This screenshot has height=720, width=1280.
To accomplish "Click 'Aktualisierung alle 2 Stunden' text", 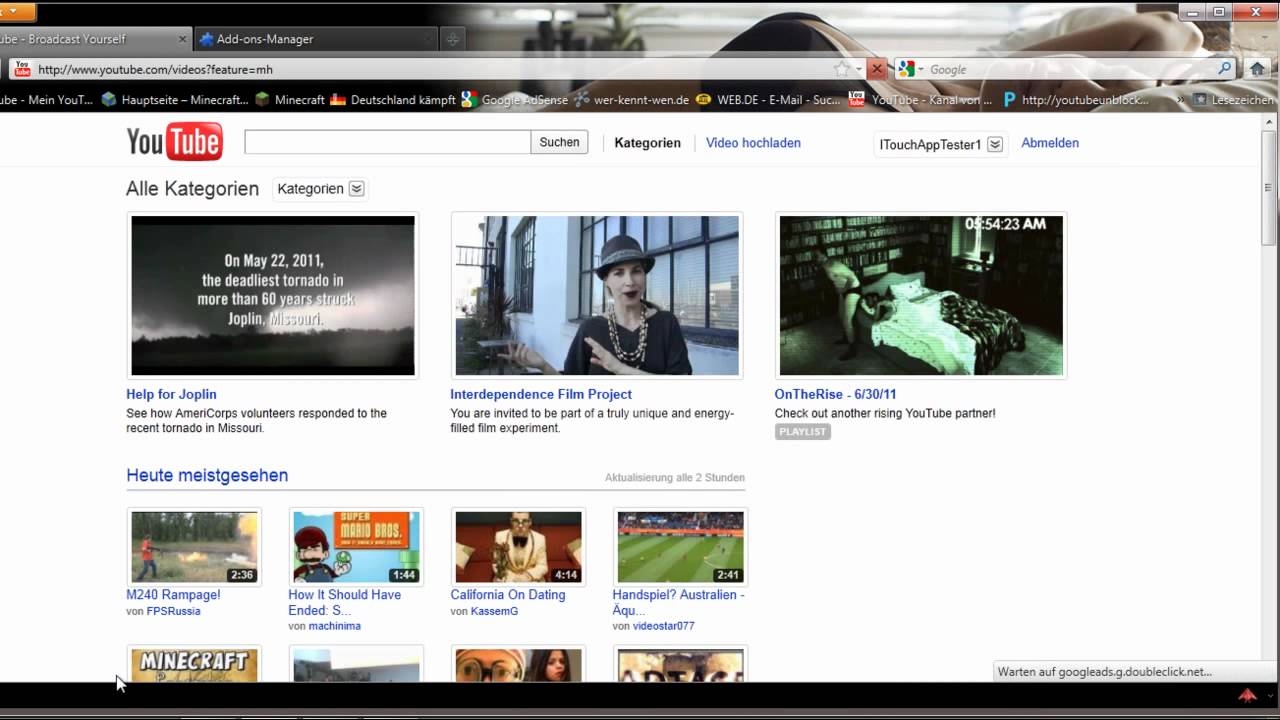I will 675,478.
